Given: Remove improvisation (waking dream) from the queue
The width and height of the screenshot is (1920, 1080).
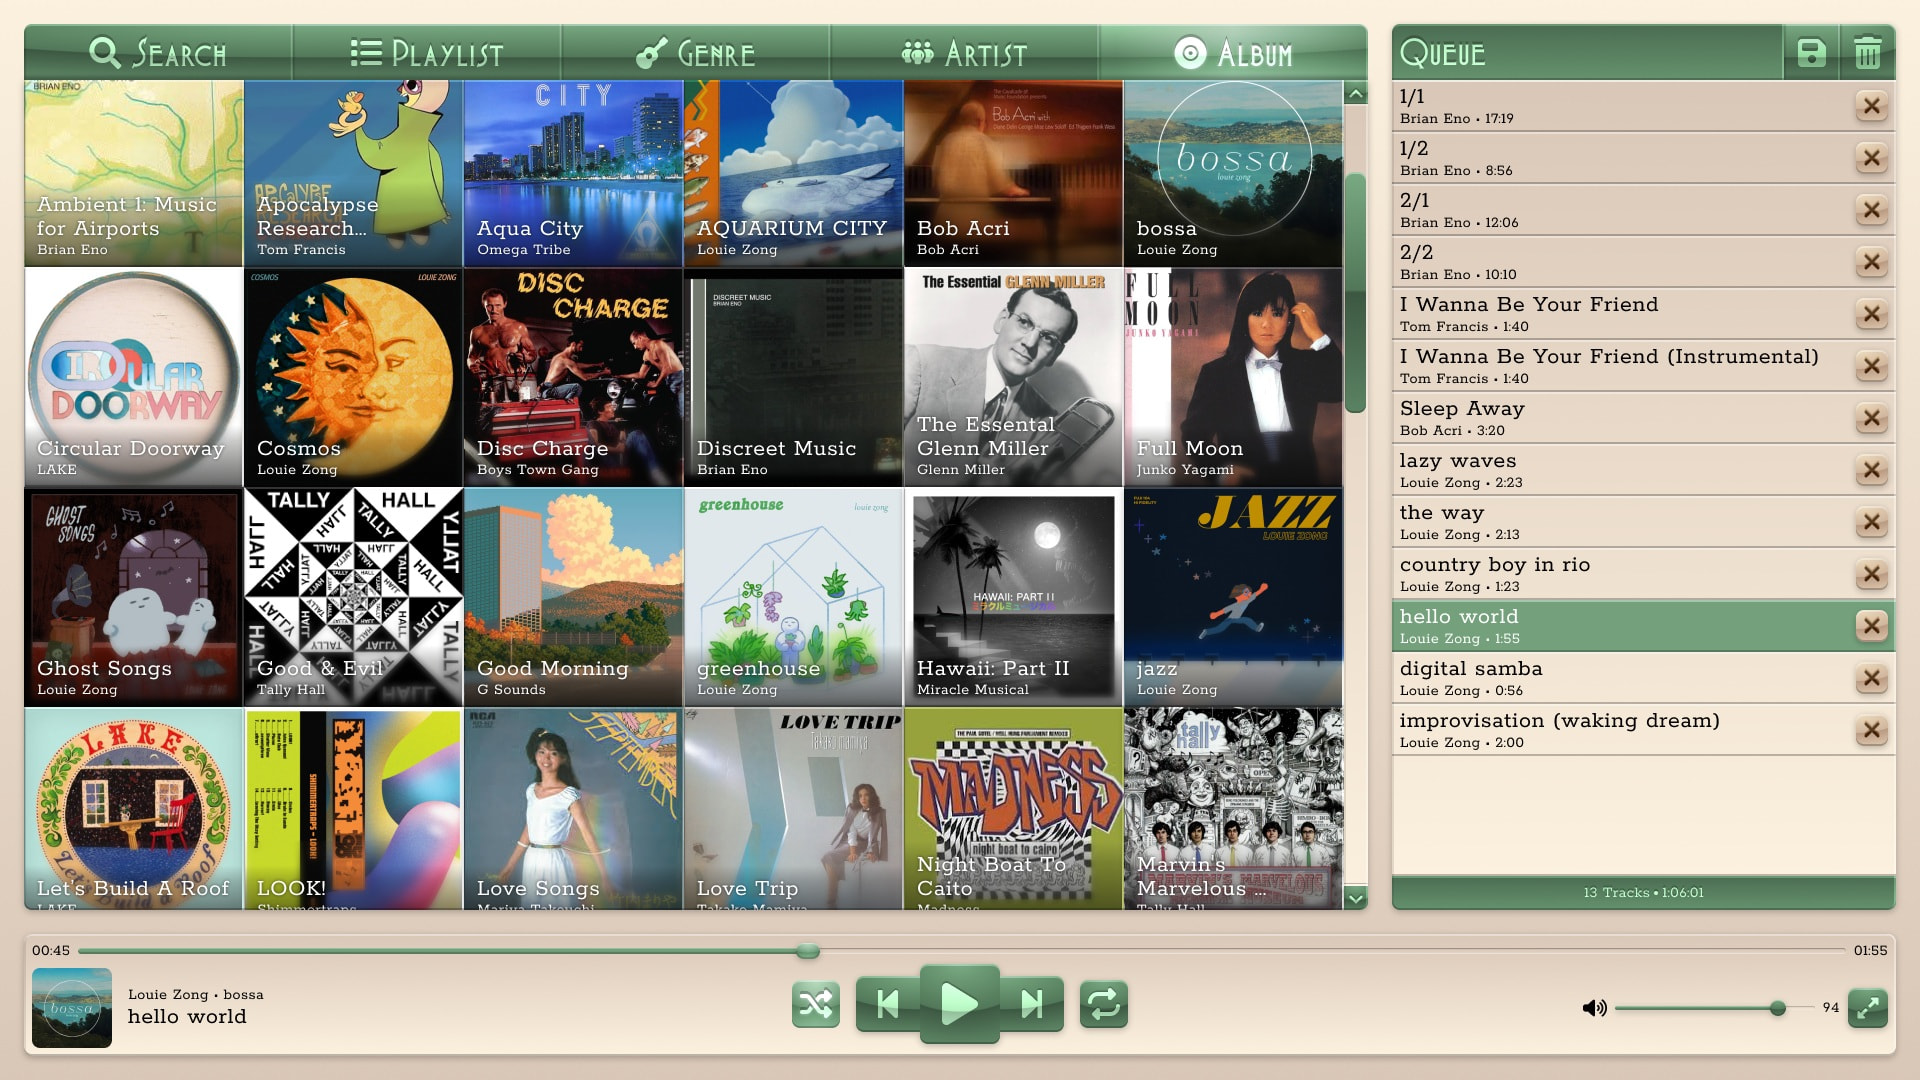Looking at the screenshot, I should (x=1872, y=730).
